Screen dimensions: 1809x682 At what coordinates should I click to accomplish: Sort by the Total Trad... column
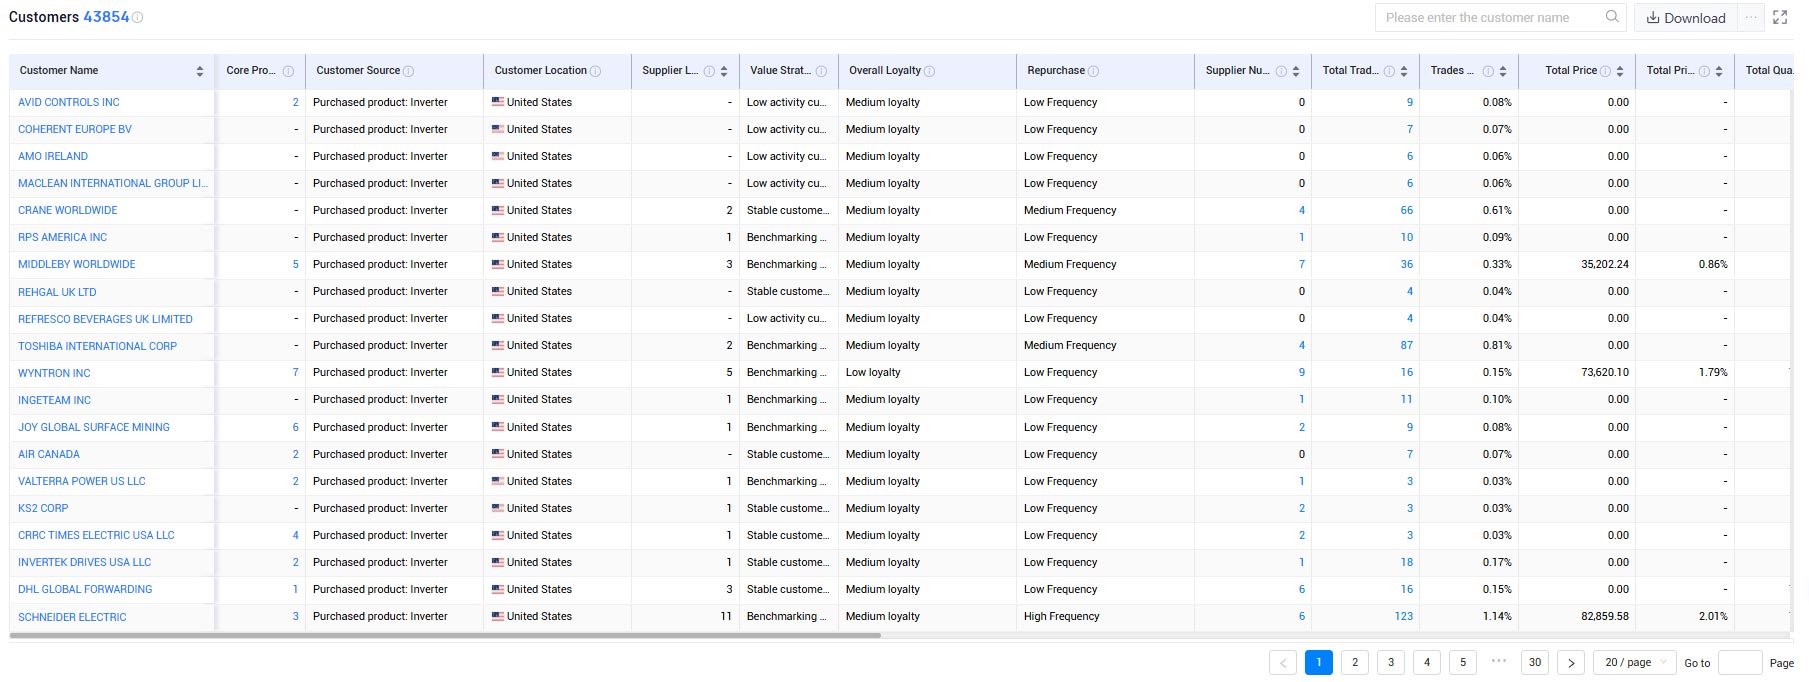point(1404,71)
